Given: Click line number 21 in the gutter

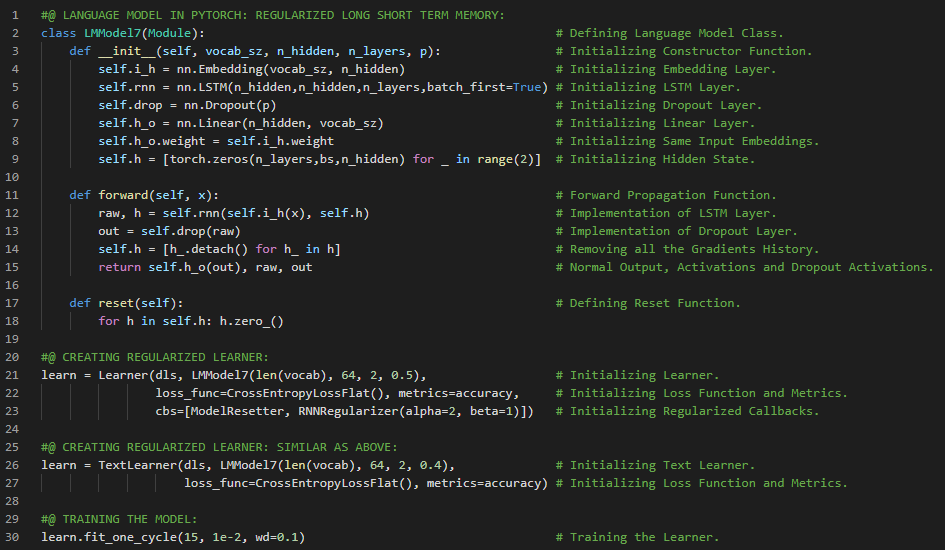Looking at the screenshot, I should coord(12,375).
